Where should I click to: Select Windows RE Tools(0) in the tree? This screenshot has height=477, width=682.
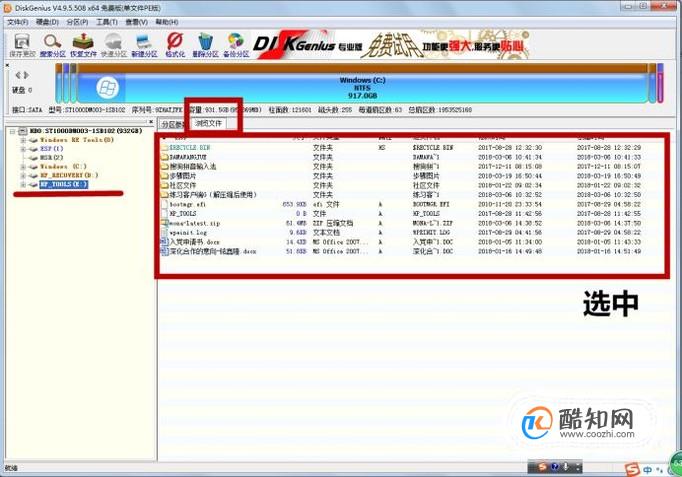click(77, 140)
